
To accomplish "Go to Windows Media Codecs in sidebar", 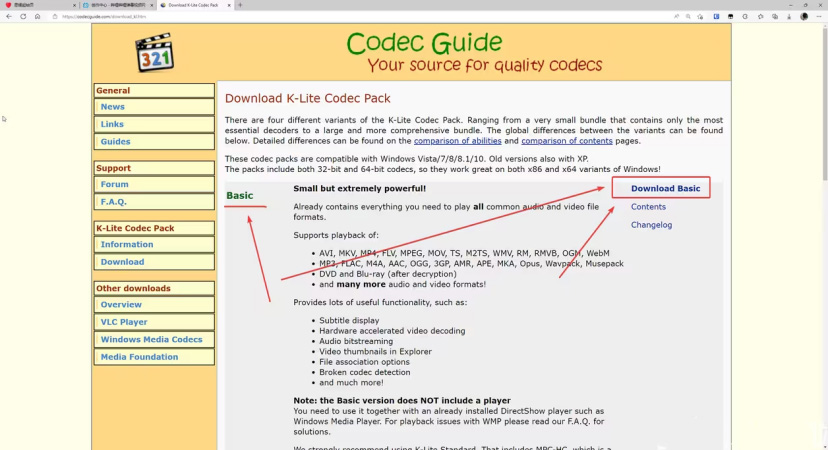I will pos(151,339).
